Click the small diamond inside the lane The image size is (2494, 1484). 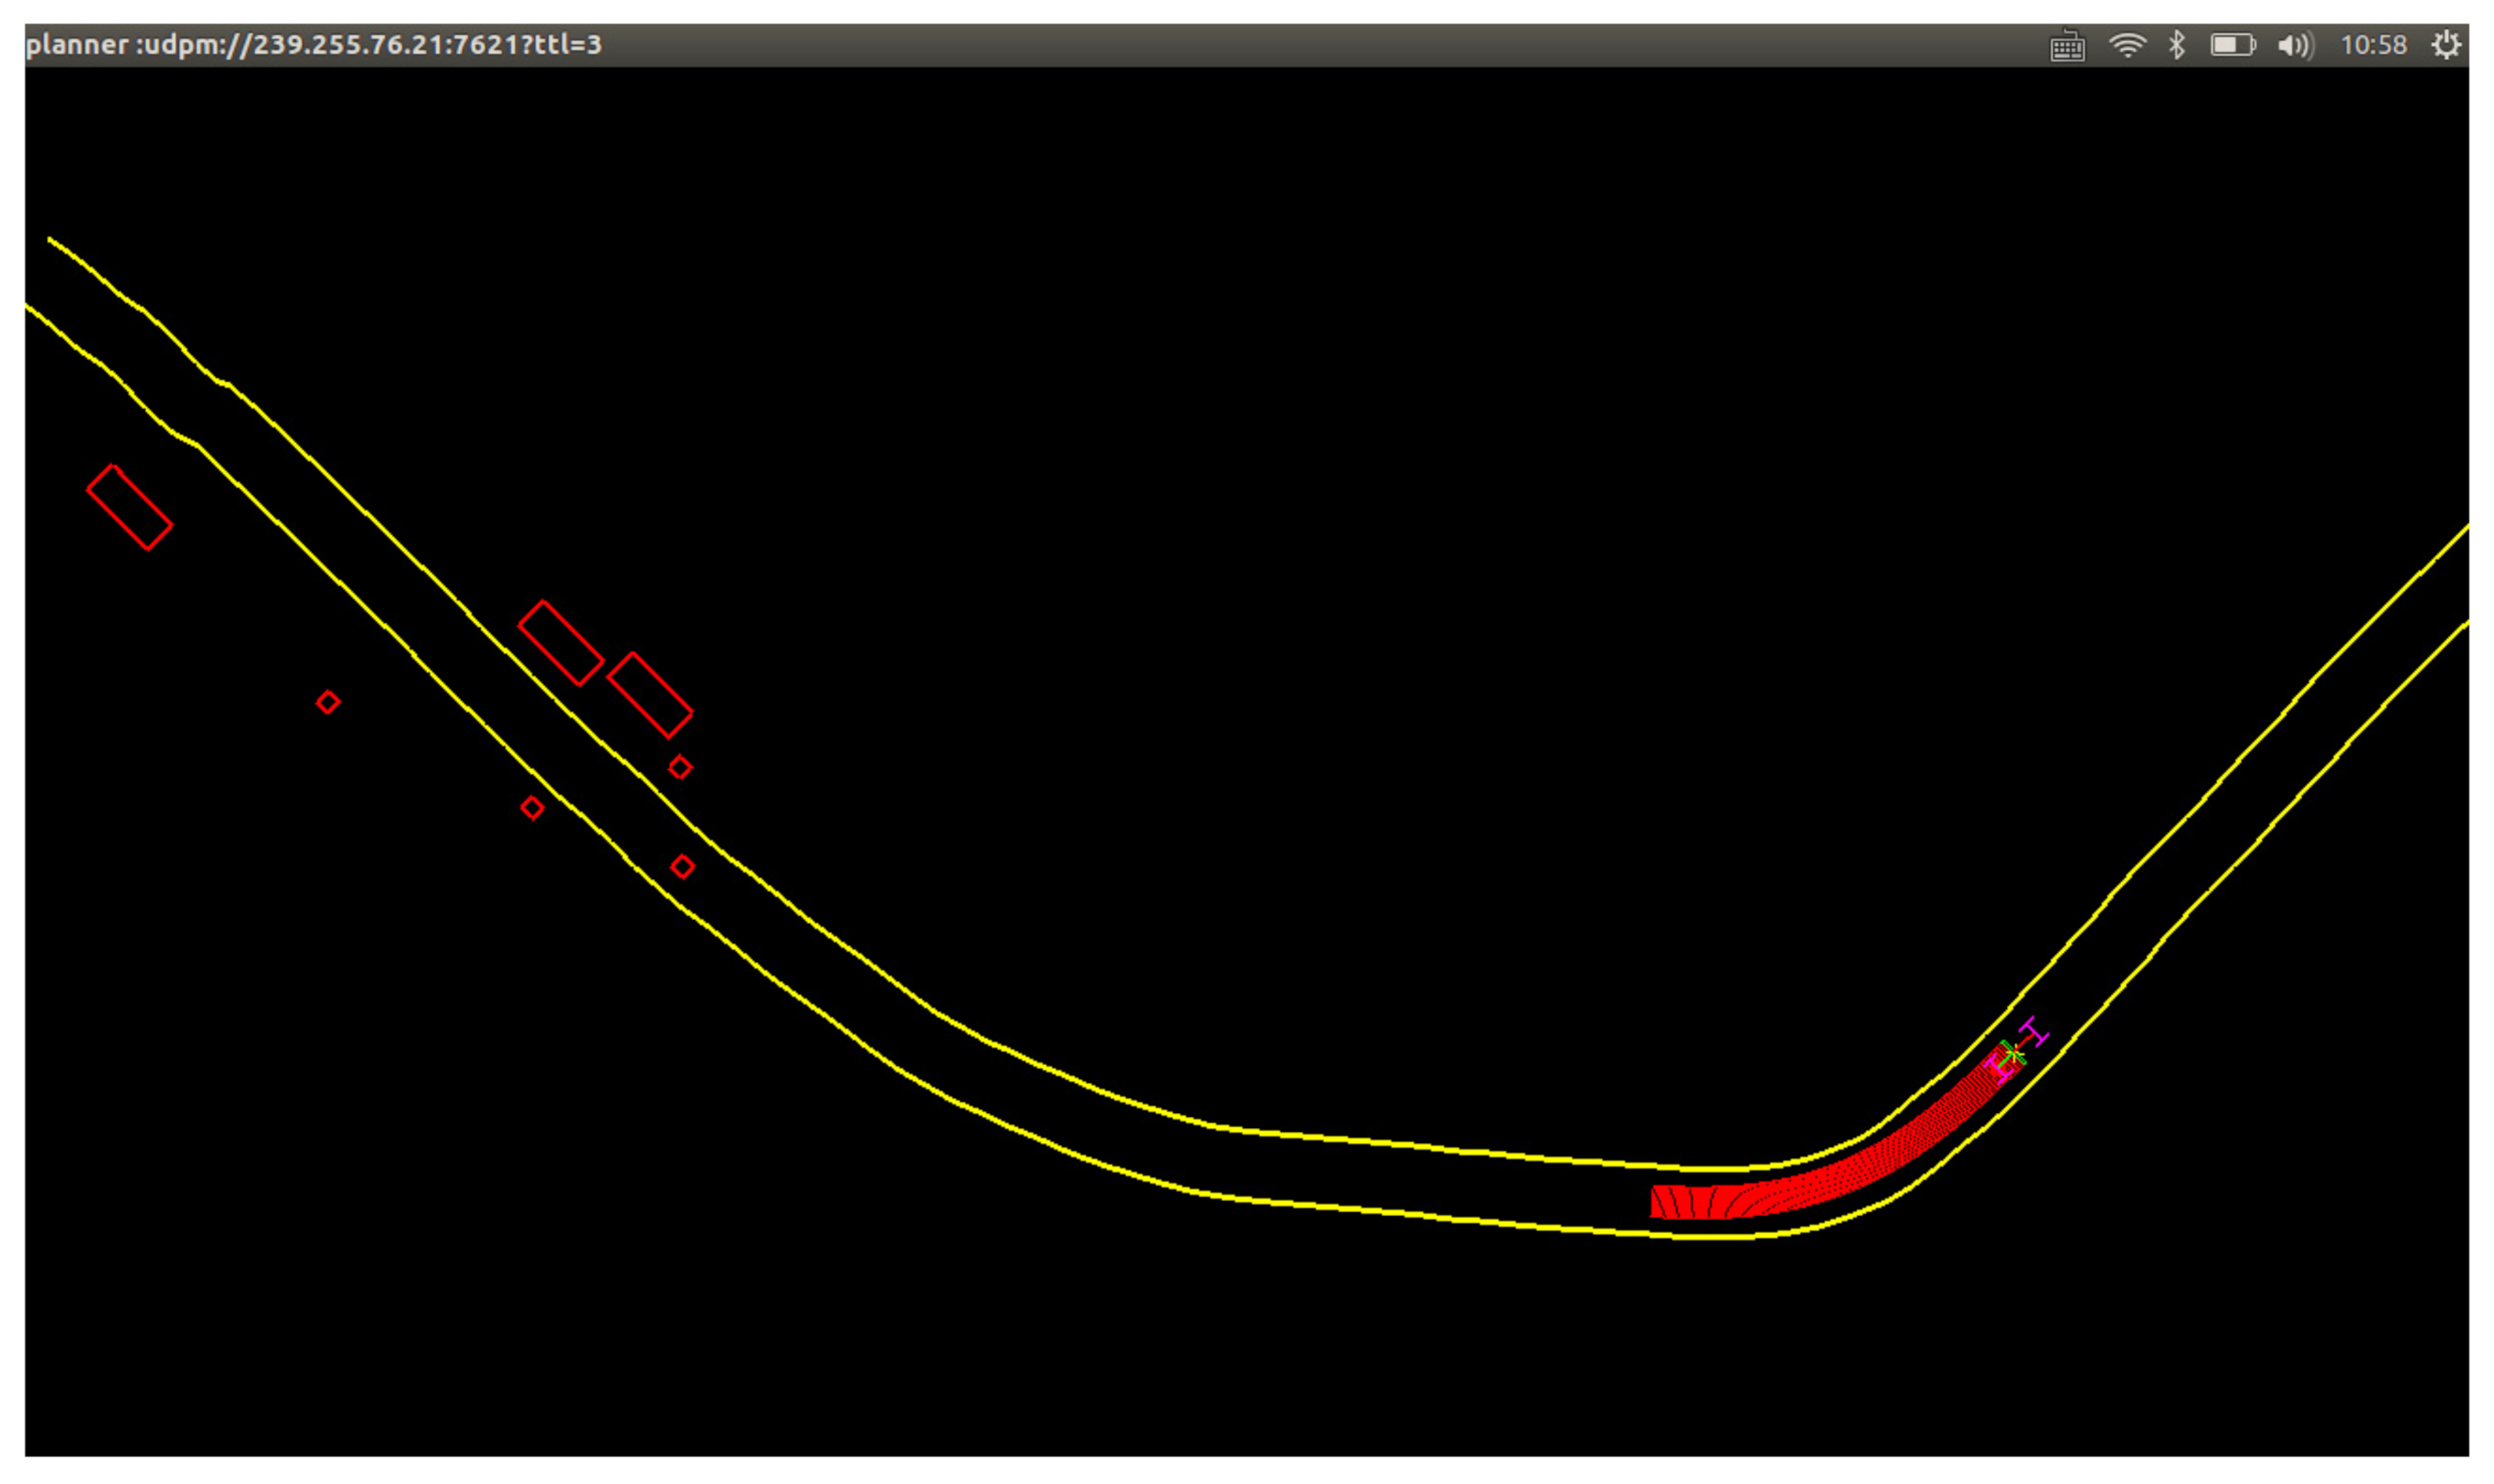click(x=682, y=866)
